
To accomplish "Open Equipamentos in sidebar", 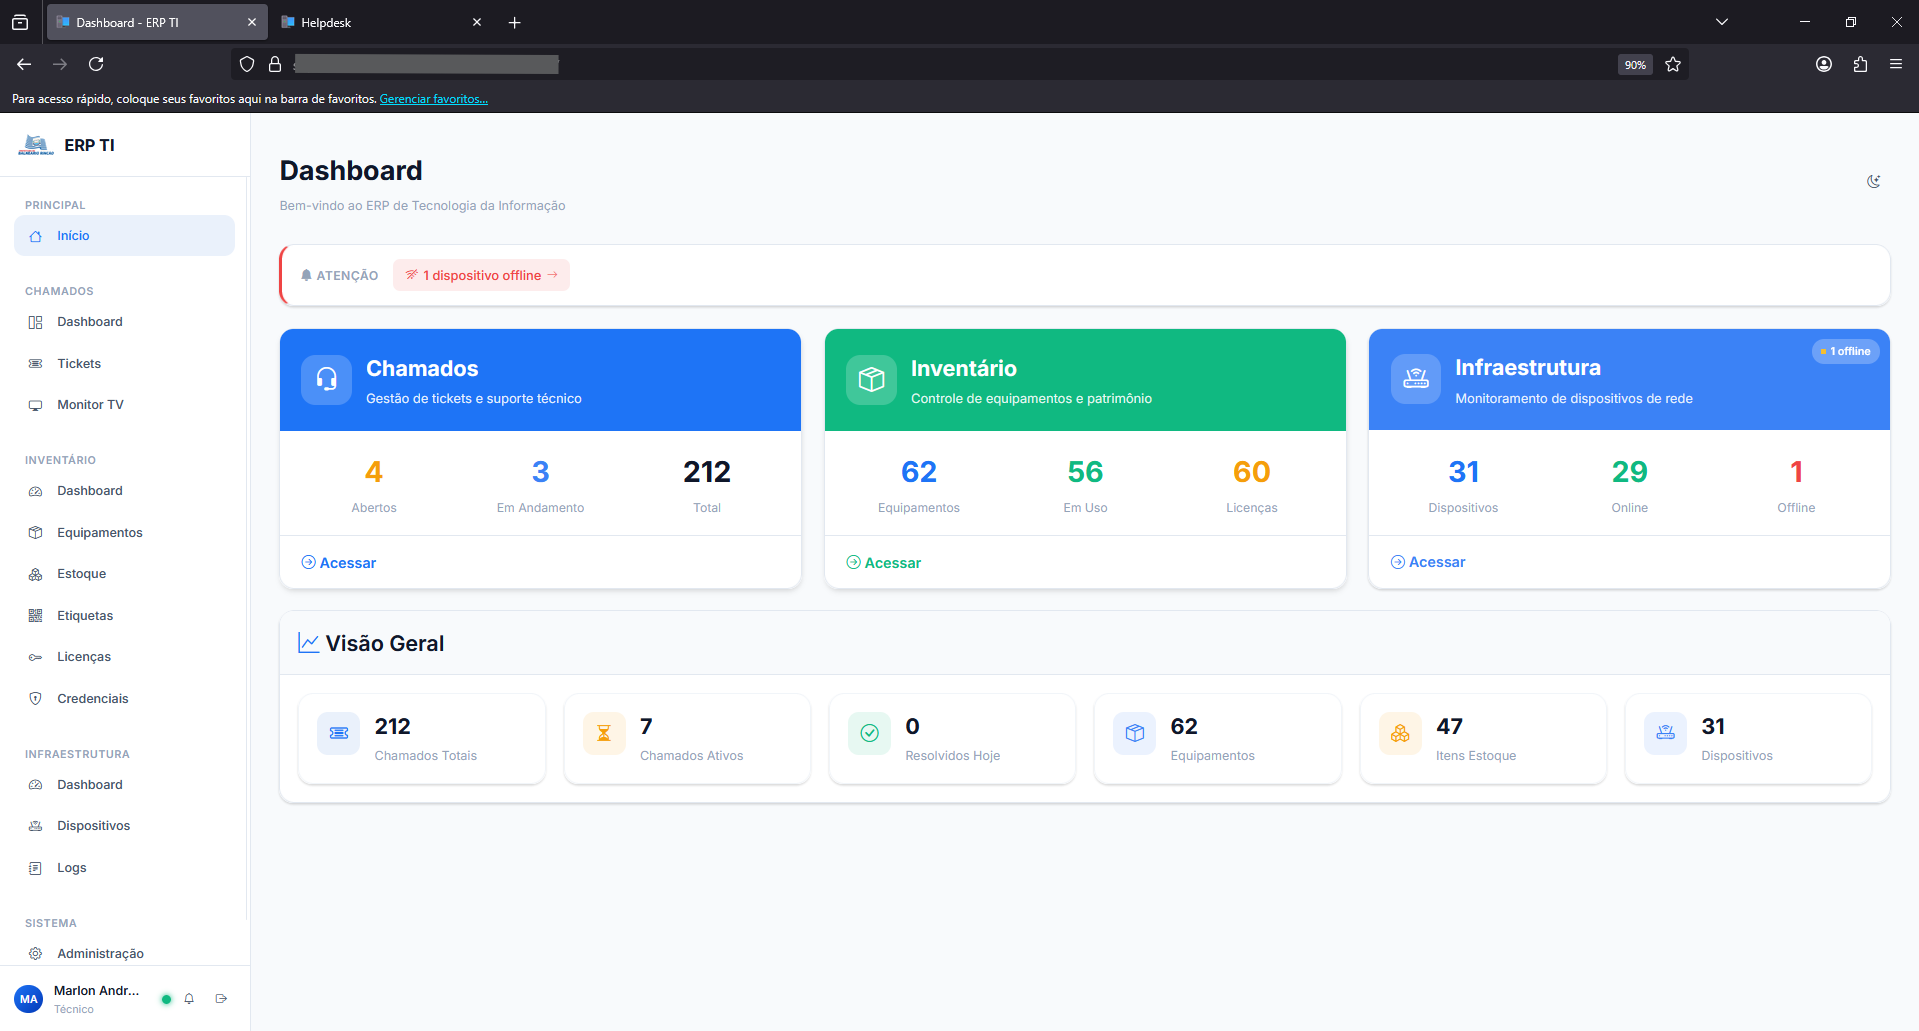I will 124,533.
